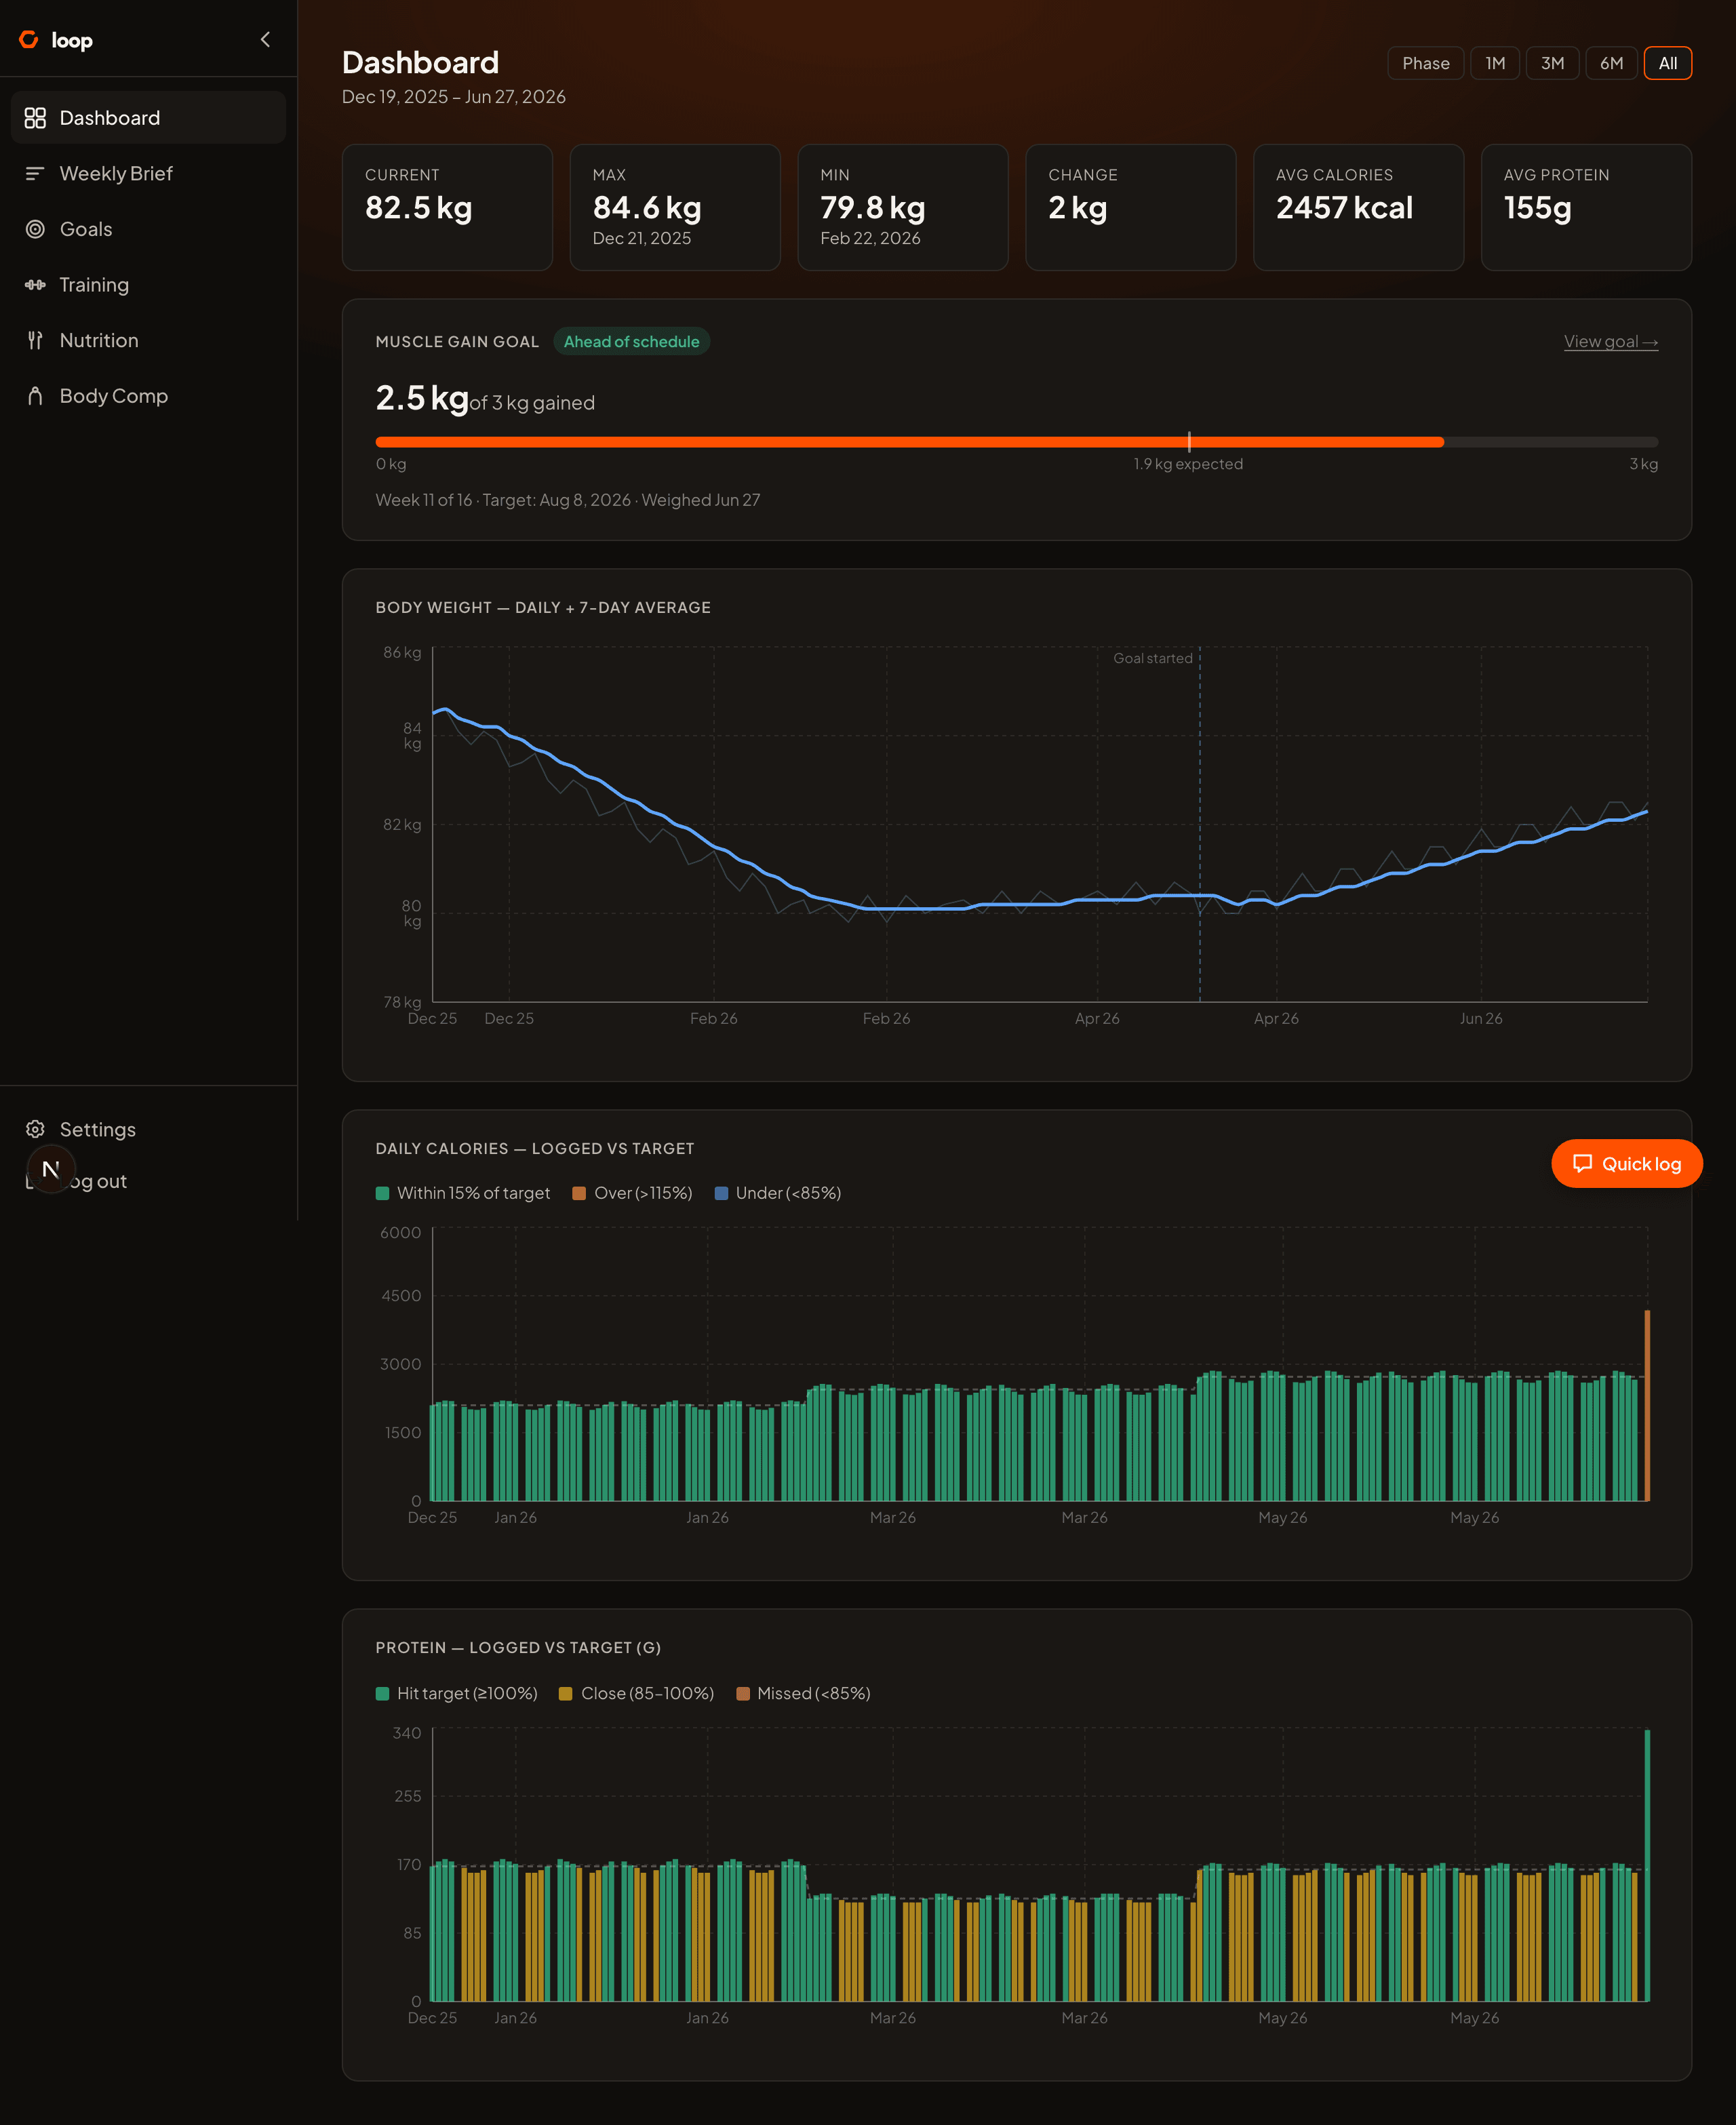The width and height of the screenshot is (1736, 2125).
Task: Click the Under (<85%) legend swatch
Action: (721, 1193)
